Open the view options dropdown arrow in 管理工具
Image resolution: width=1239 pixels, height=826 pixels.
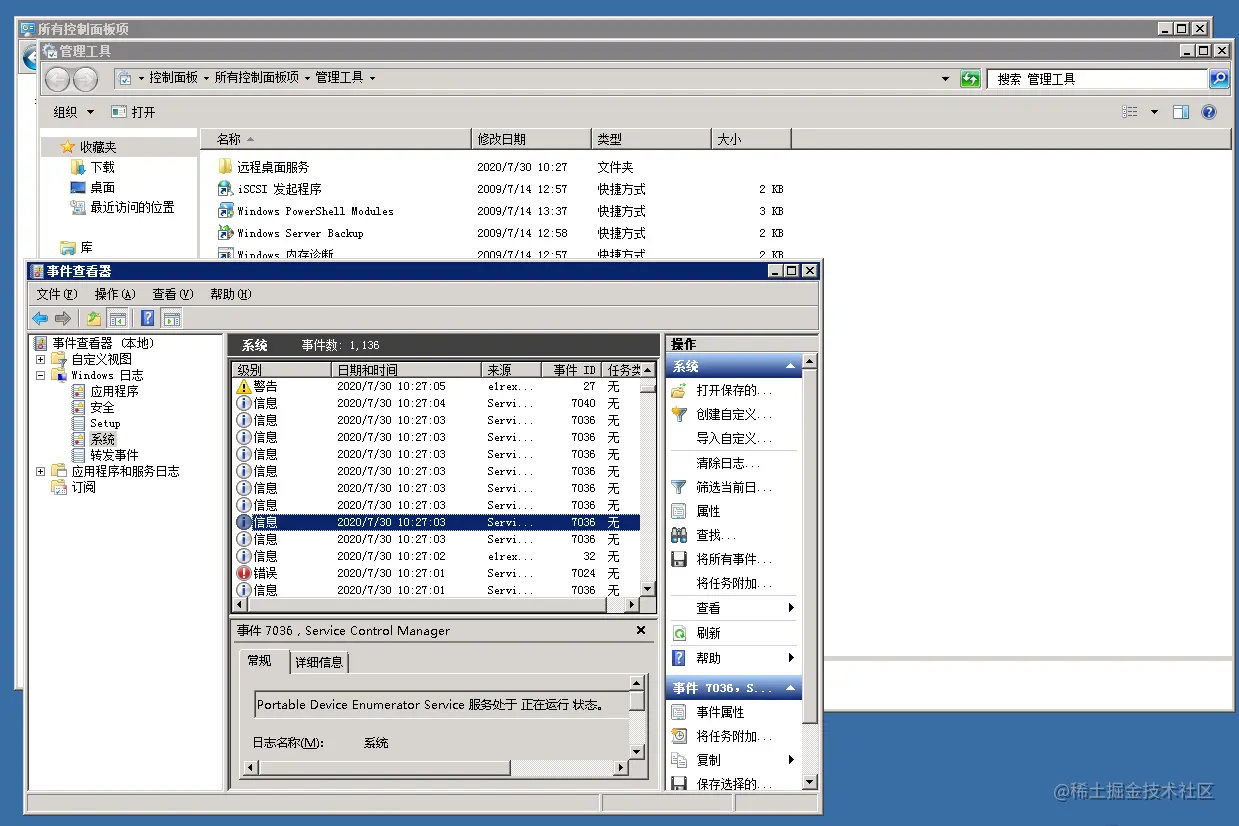[x=1154, y=112]
